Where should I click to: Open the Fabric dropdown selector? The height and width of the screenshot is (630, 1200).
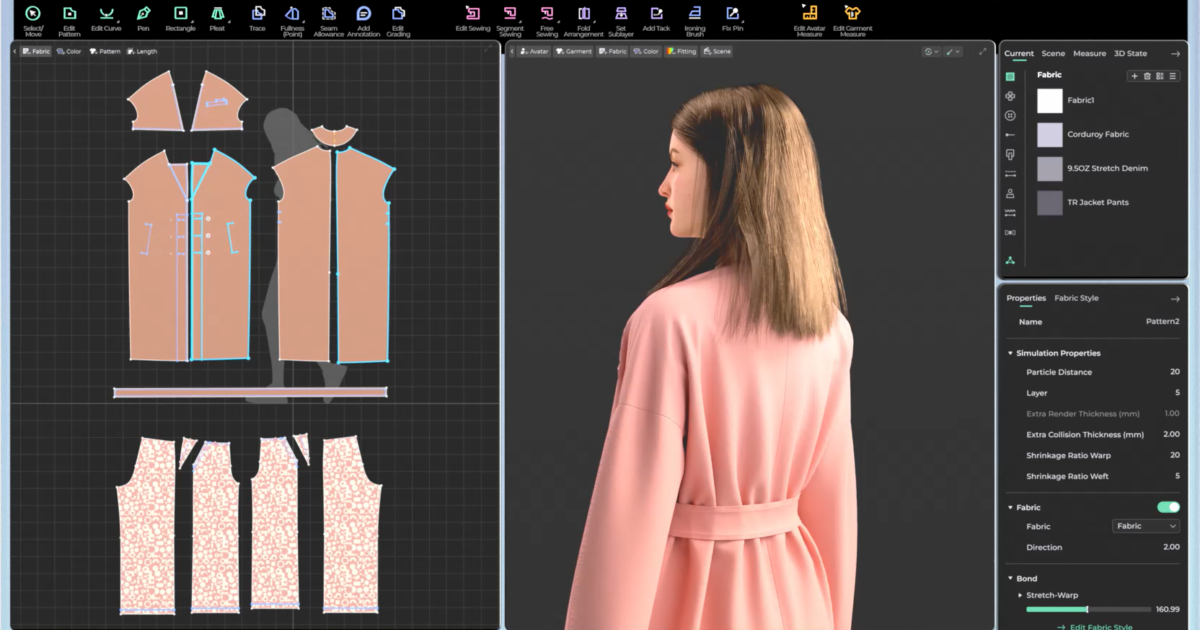click(x=1145, y=526)
